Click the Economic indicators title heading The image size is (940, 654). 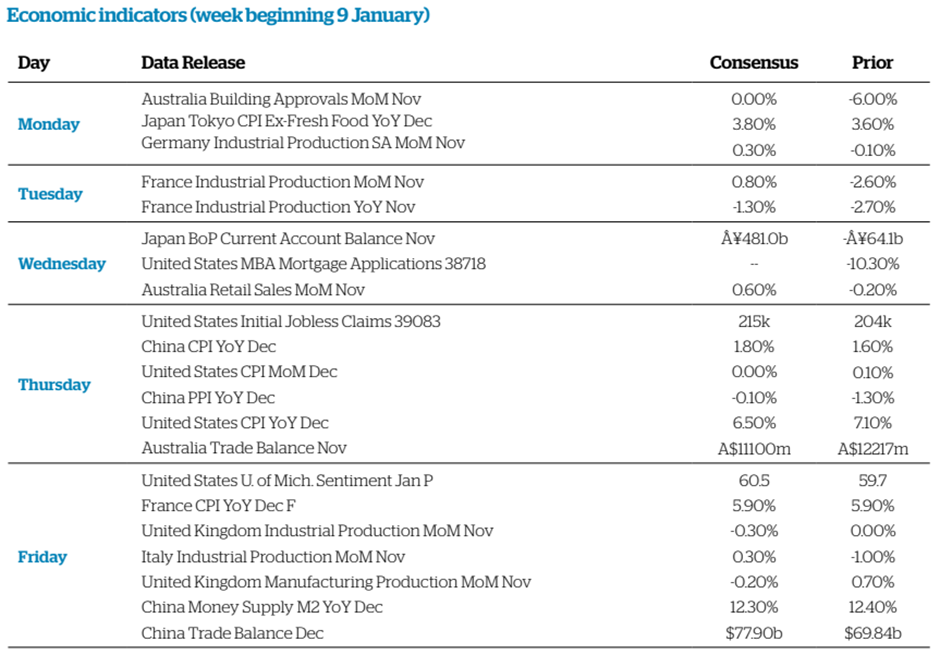click(x=219, y=16)
